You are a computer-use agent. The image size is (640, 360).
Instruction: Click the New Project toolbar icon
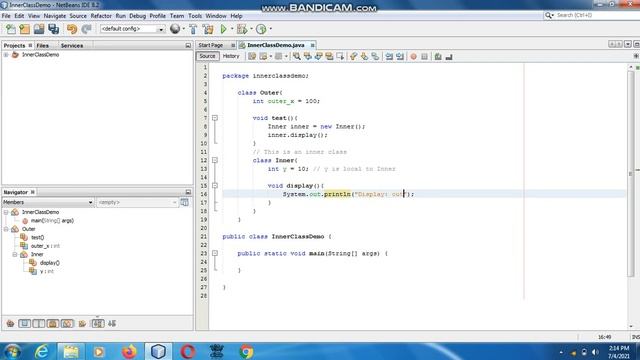(x=24, y=29)
